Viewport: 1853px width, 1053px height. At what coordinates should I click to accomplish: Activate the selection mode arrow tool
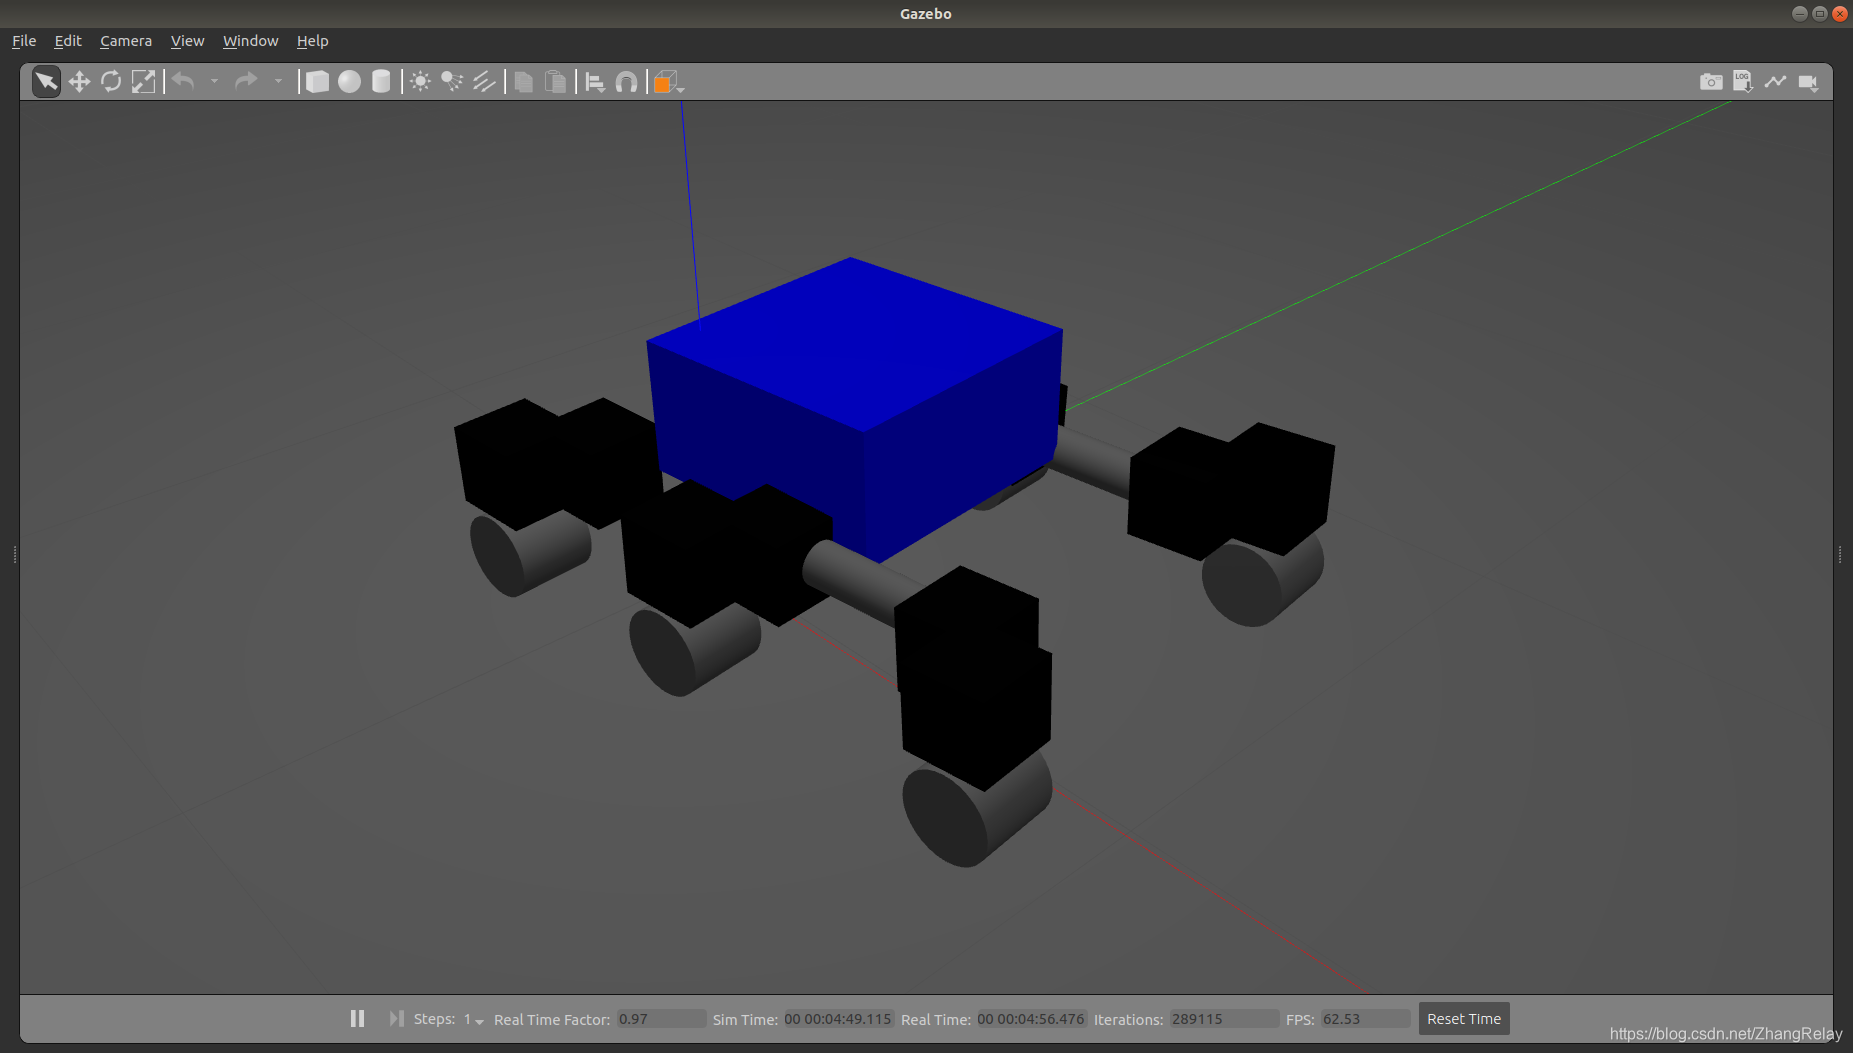[x=46, y=82]
